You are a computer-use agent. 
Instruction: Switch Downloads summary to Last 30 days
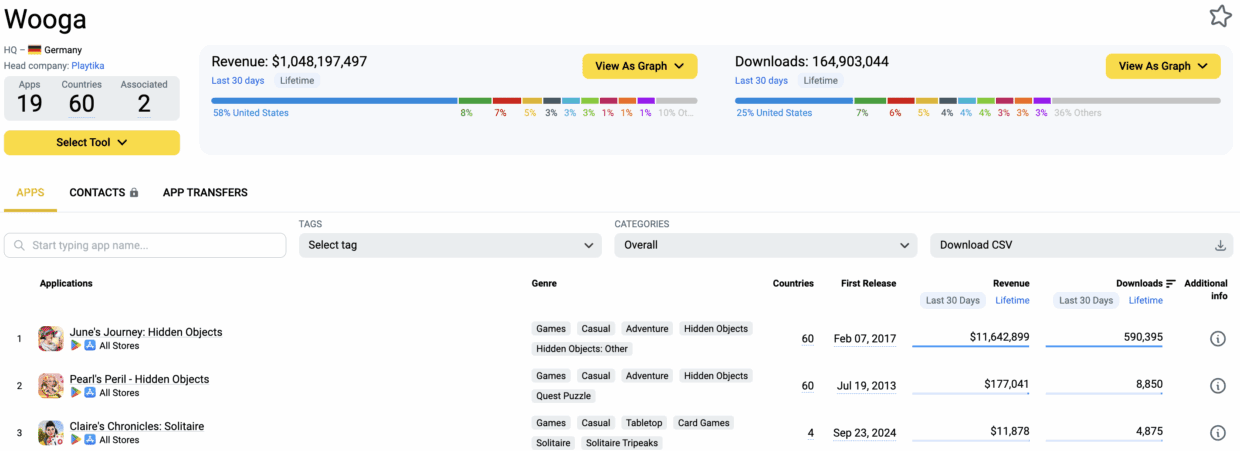coord(761,81)
